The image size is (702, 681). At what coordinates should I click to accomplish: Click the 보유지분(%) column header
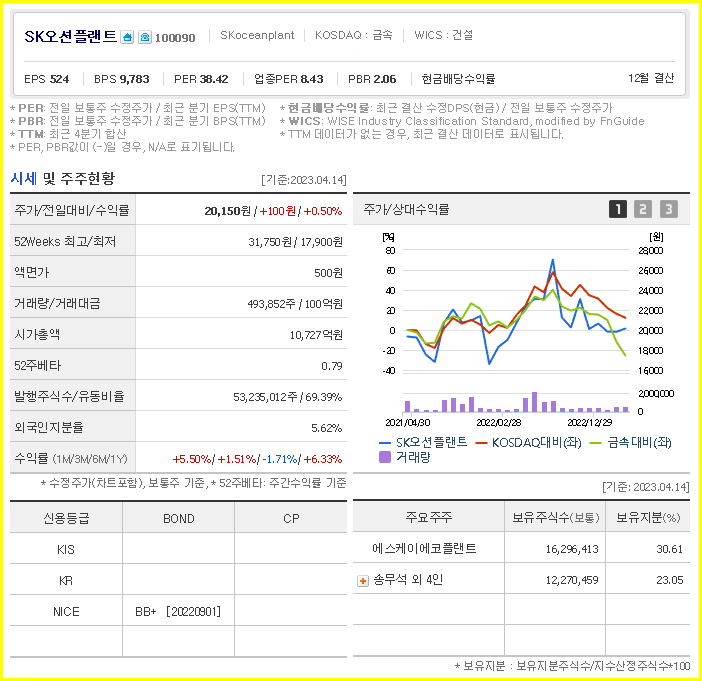[648, 518]
